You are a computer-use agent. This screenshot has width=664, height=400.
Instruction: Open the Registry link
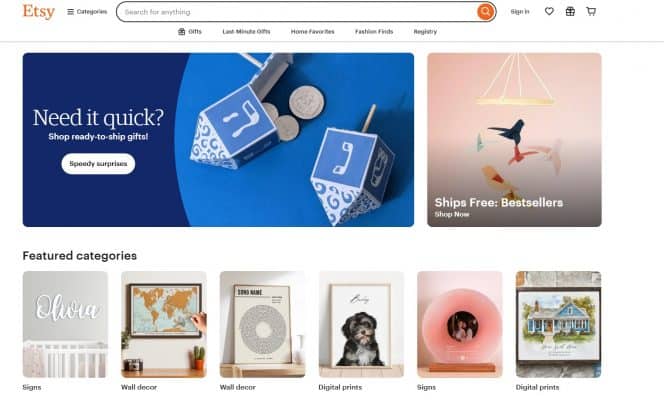tap(425, 31)
